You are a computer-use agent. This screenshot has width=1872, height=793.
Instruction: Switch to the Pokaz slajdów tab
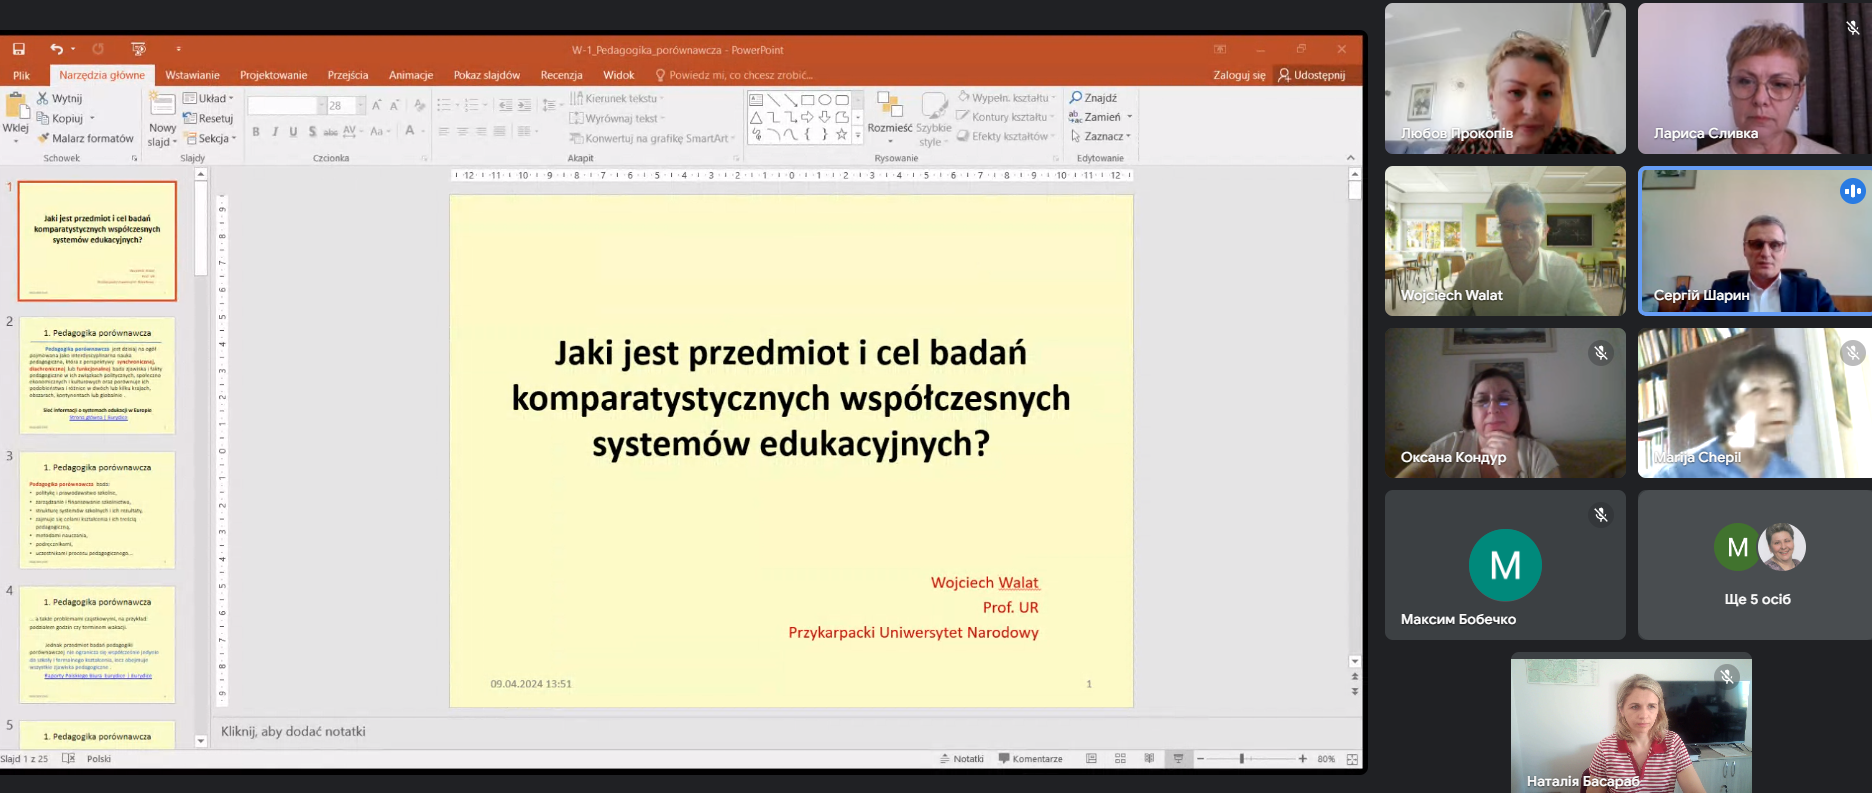pos(486,75)
